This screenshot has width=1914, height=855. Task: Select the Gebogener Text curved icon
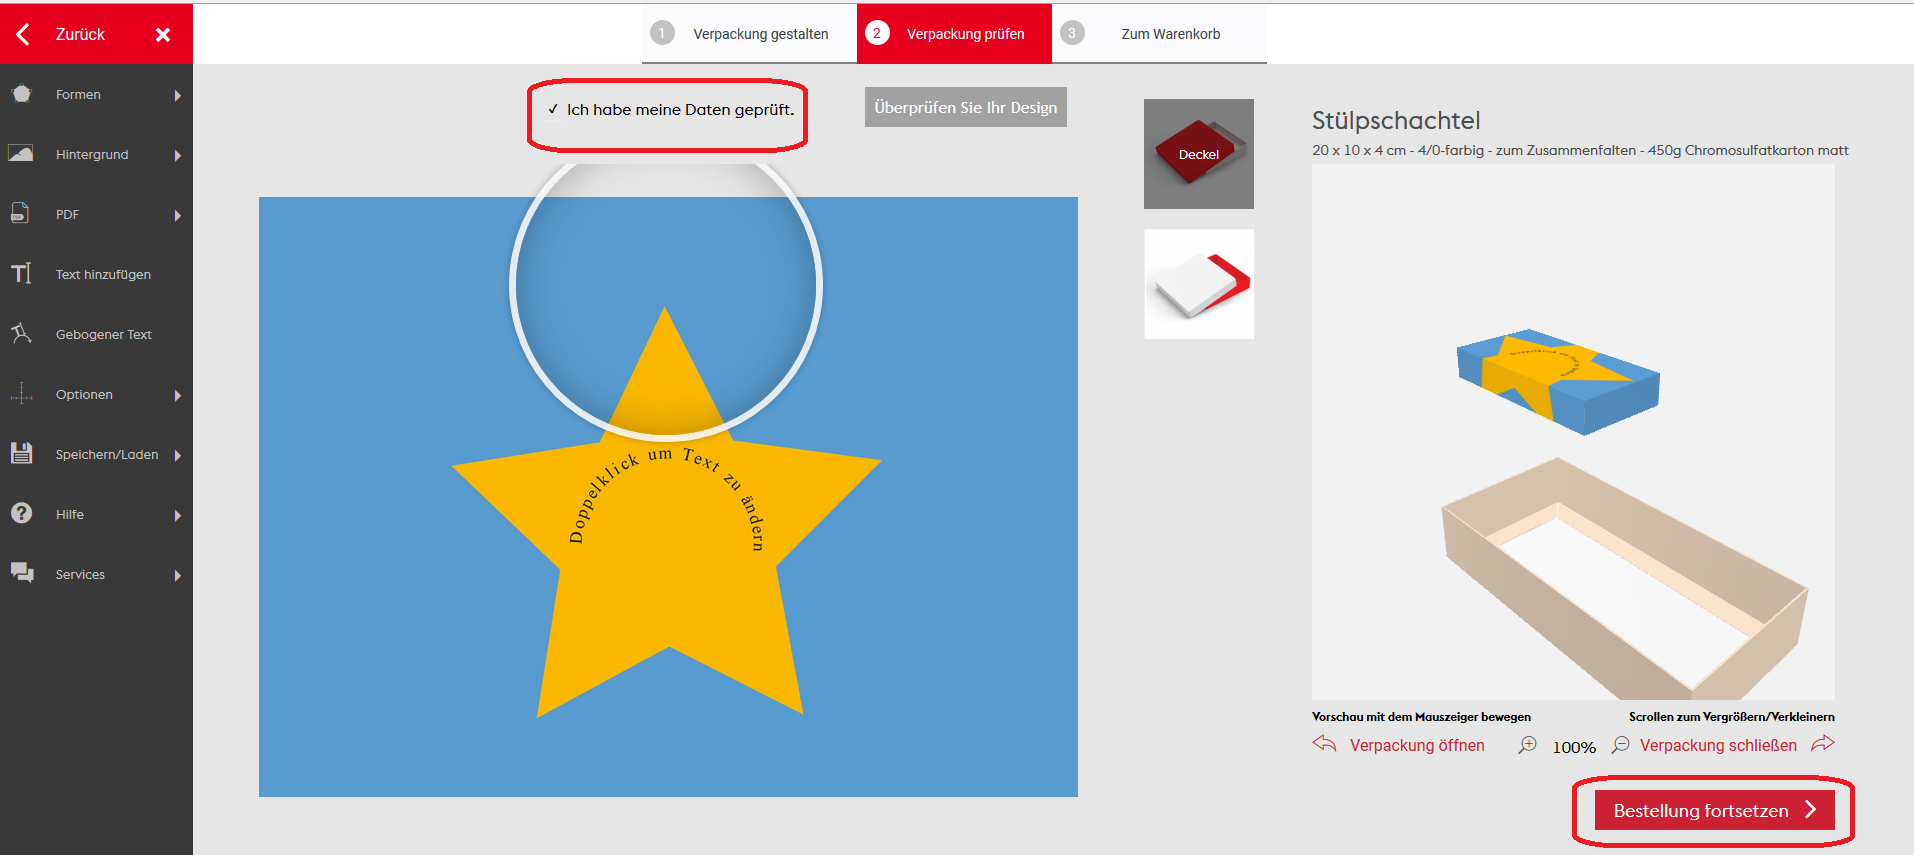pos(21,333)
